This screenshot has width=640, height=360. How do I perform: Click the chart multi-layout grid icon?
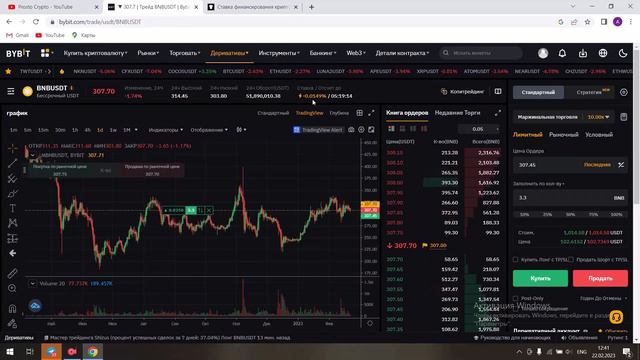point(360,113)
